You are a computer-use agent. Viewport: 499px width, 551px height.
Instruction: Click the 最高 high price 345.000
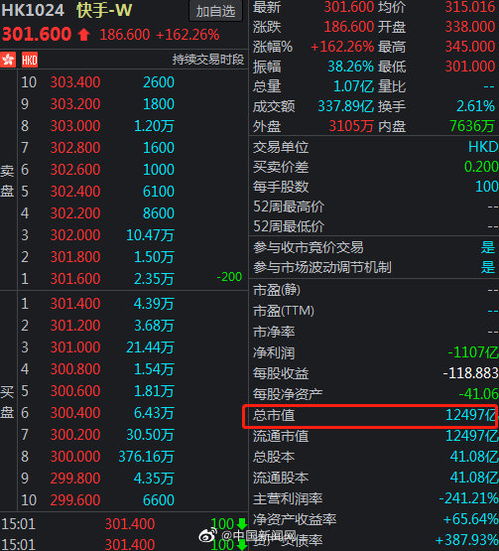point(470,46)
